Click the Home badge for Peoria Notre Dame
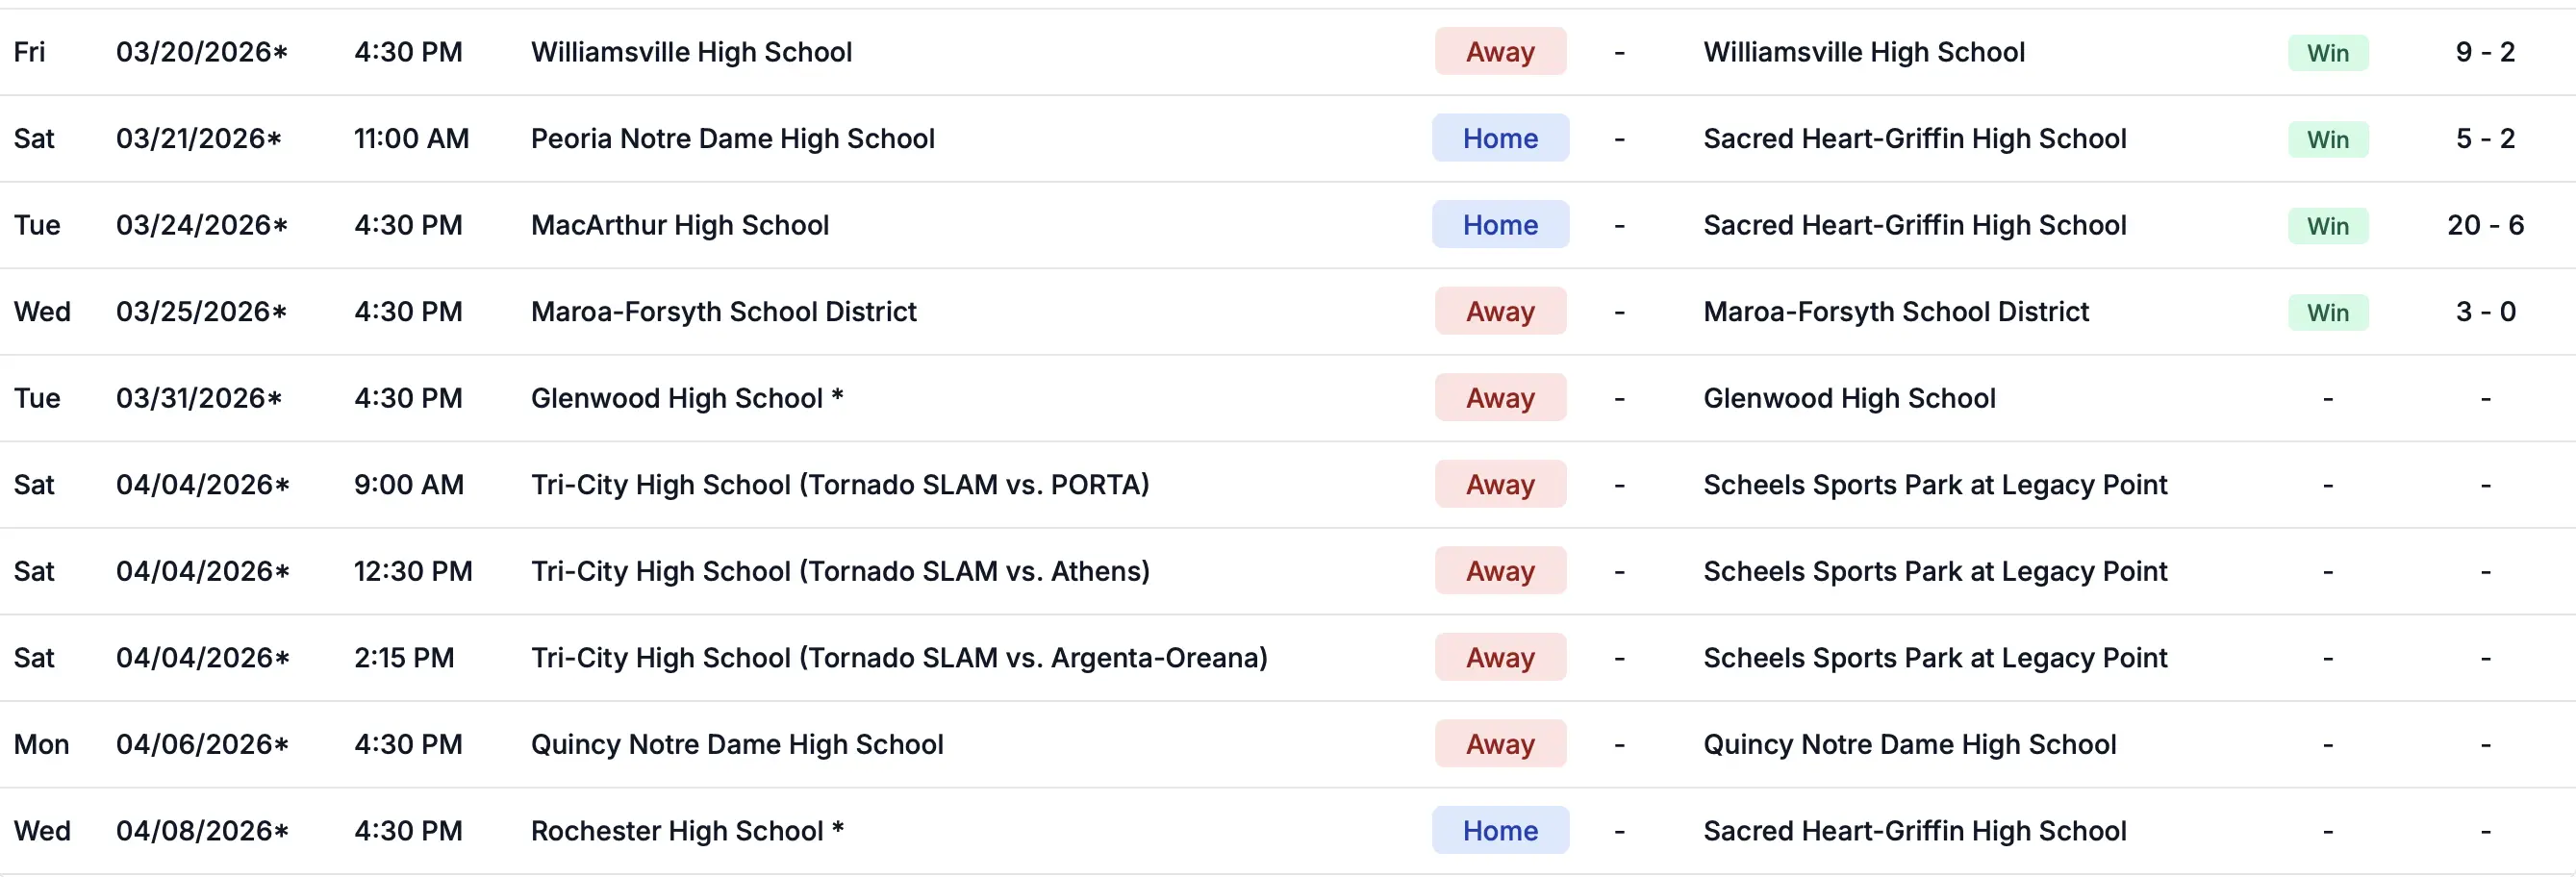The height and width of the screenshot is (877, 2576). click(x=1499, y=138)
